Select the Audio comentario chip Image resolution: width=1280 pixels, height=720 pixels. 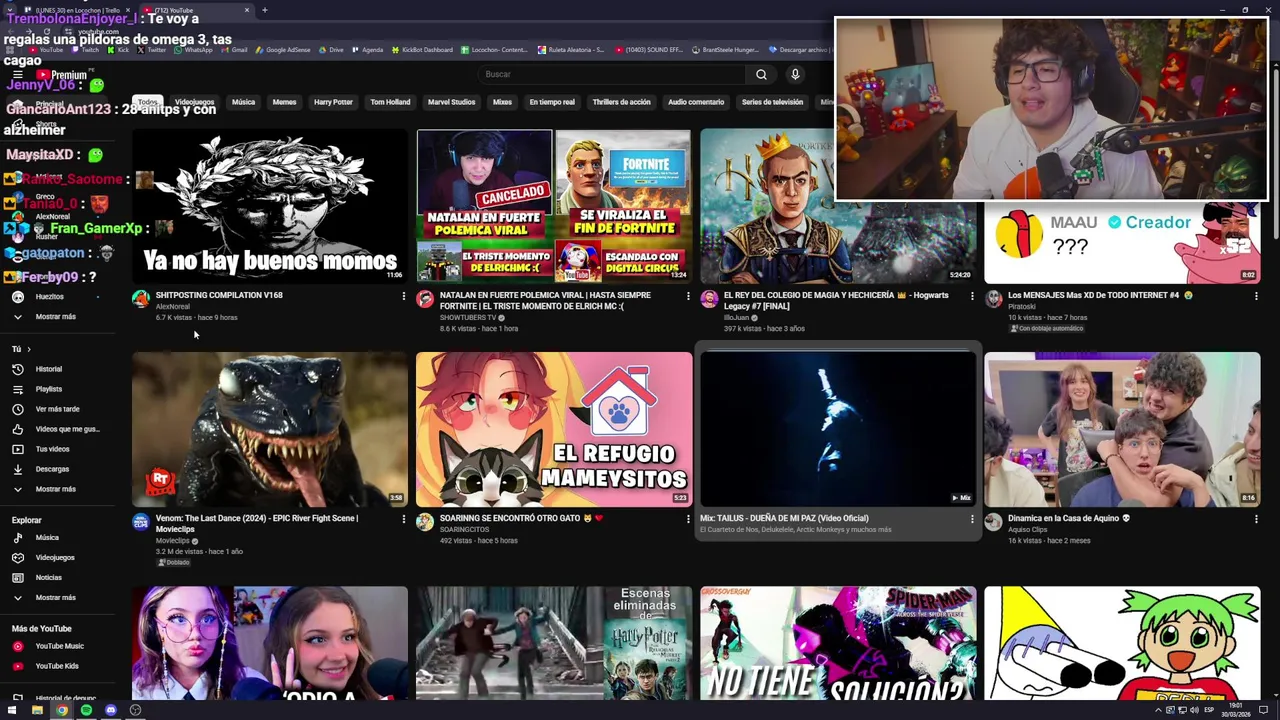click(x=696, y=102)
